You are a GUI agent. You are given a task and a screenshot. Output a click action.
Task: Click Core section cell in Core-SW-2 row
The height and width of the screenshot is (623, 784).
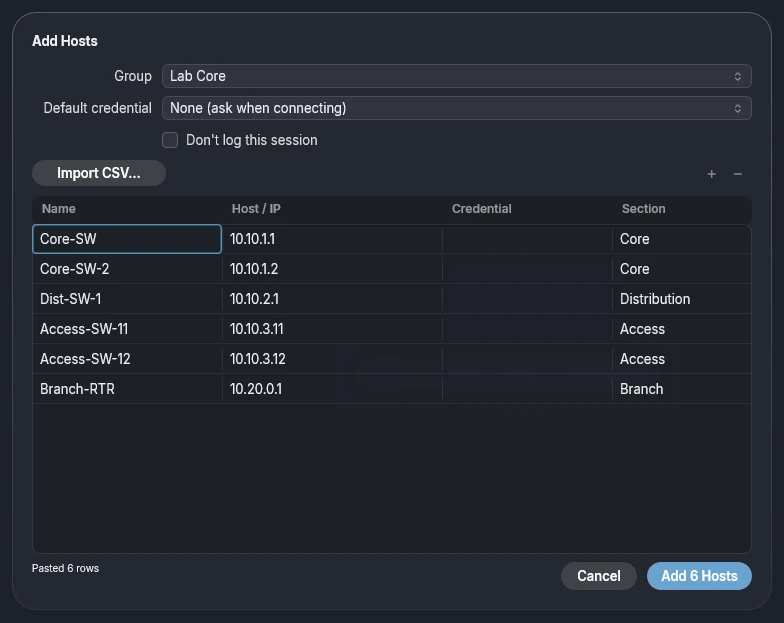coord(682,269)
